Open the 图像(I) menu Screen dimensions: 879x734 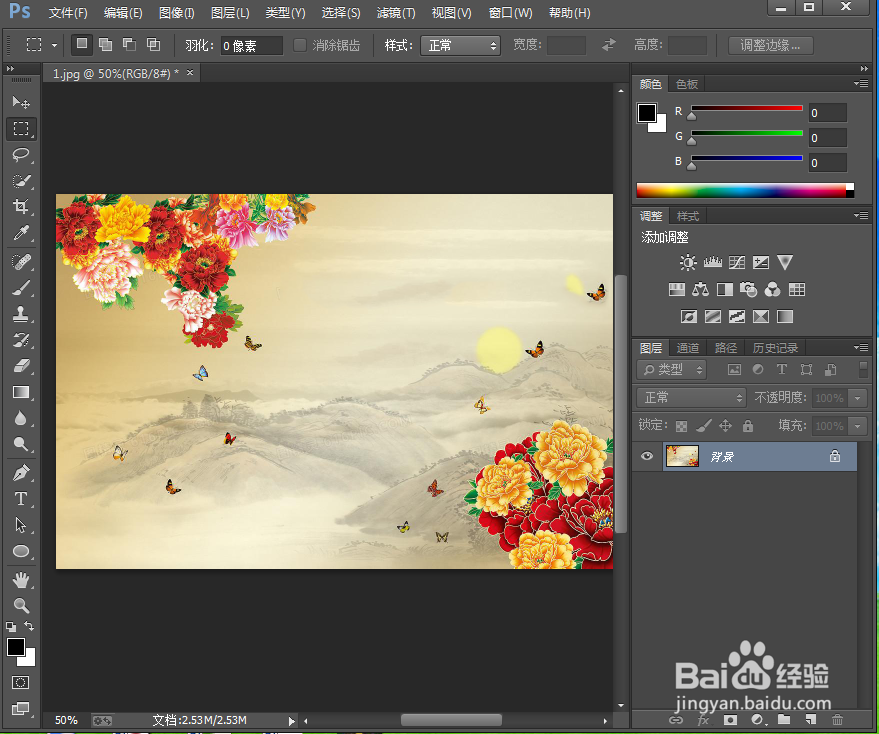click(x=177, y=12)
